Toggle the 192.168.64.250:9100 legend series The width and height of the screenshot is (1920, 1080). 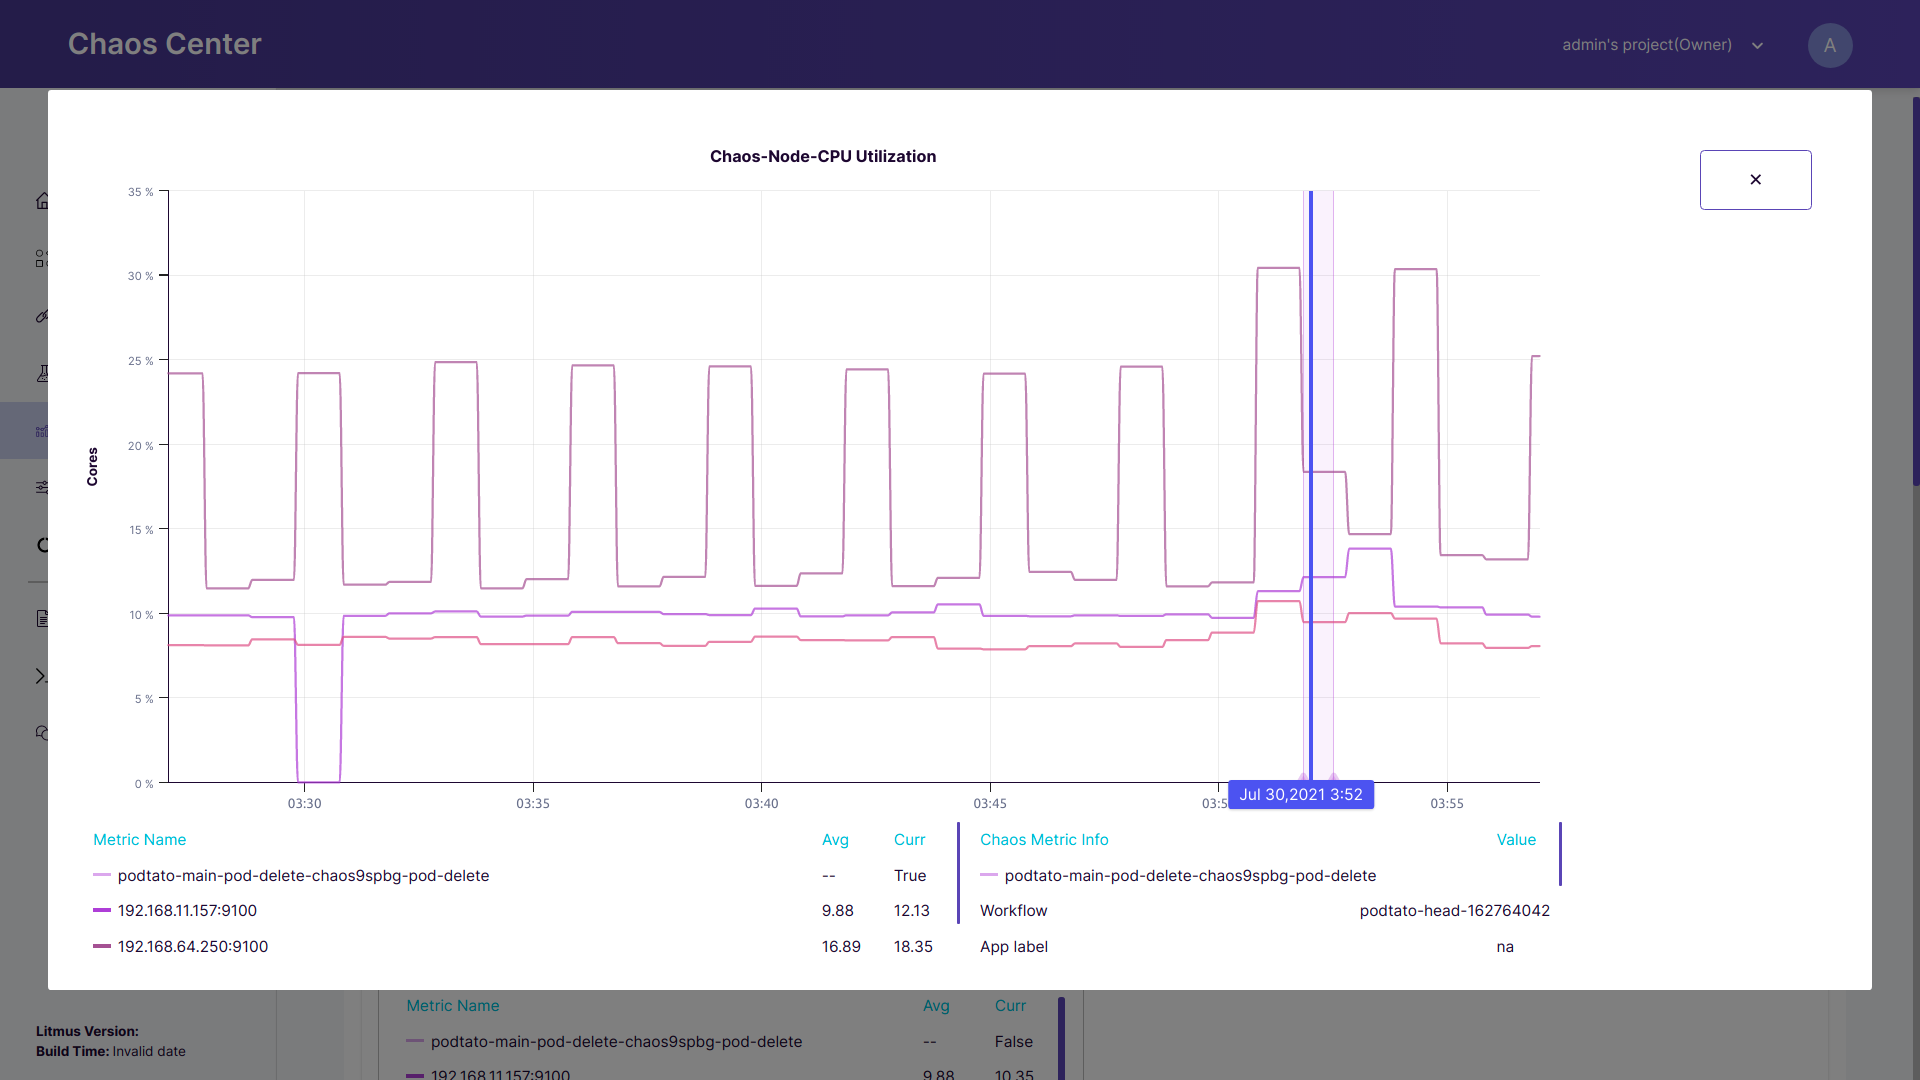(x=192, y=946)
